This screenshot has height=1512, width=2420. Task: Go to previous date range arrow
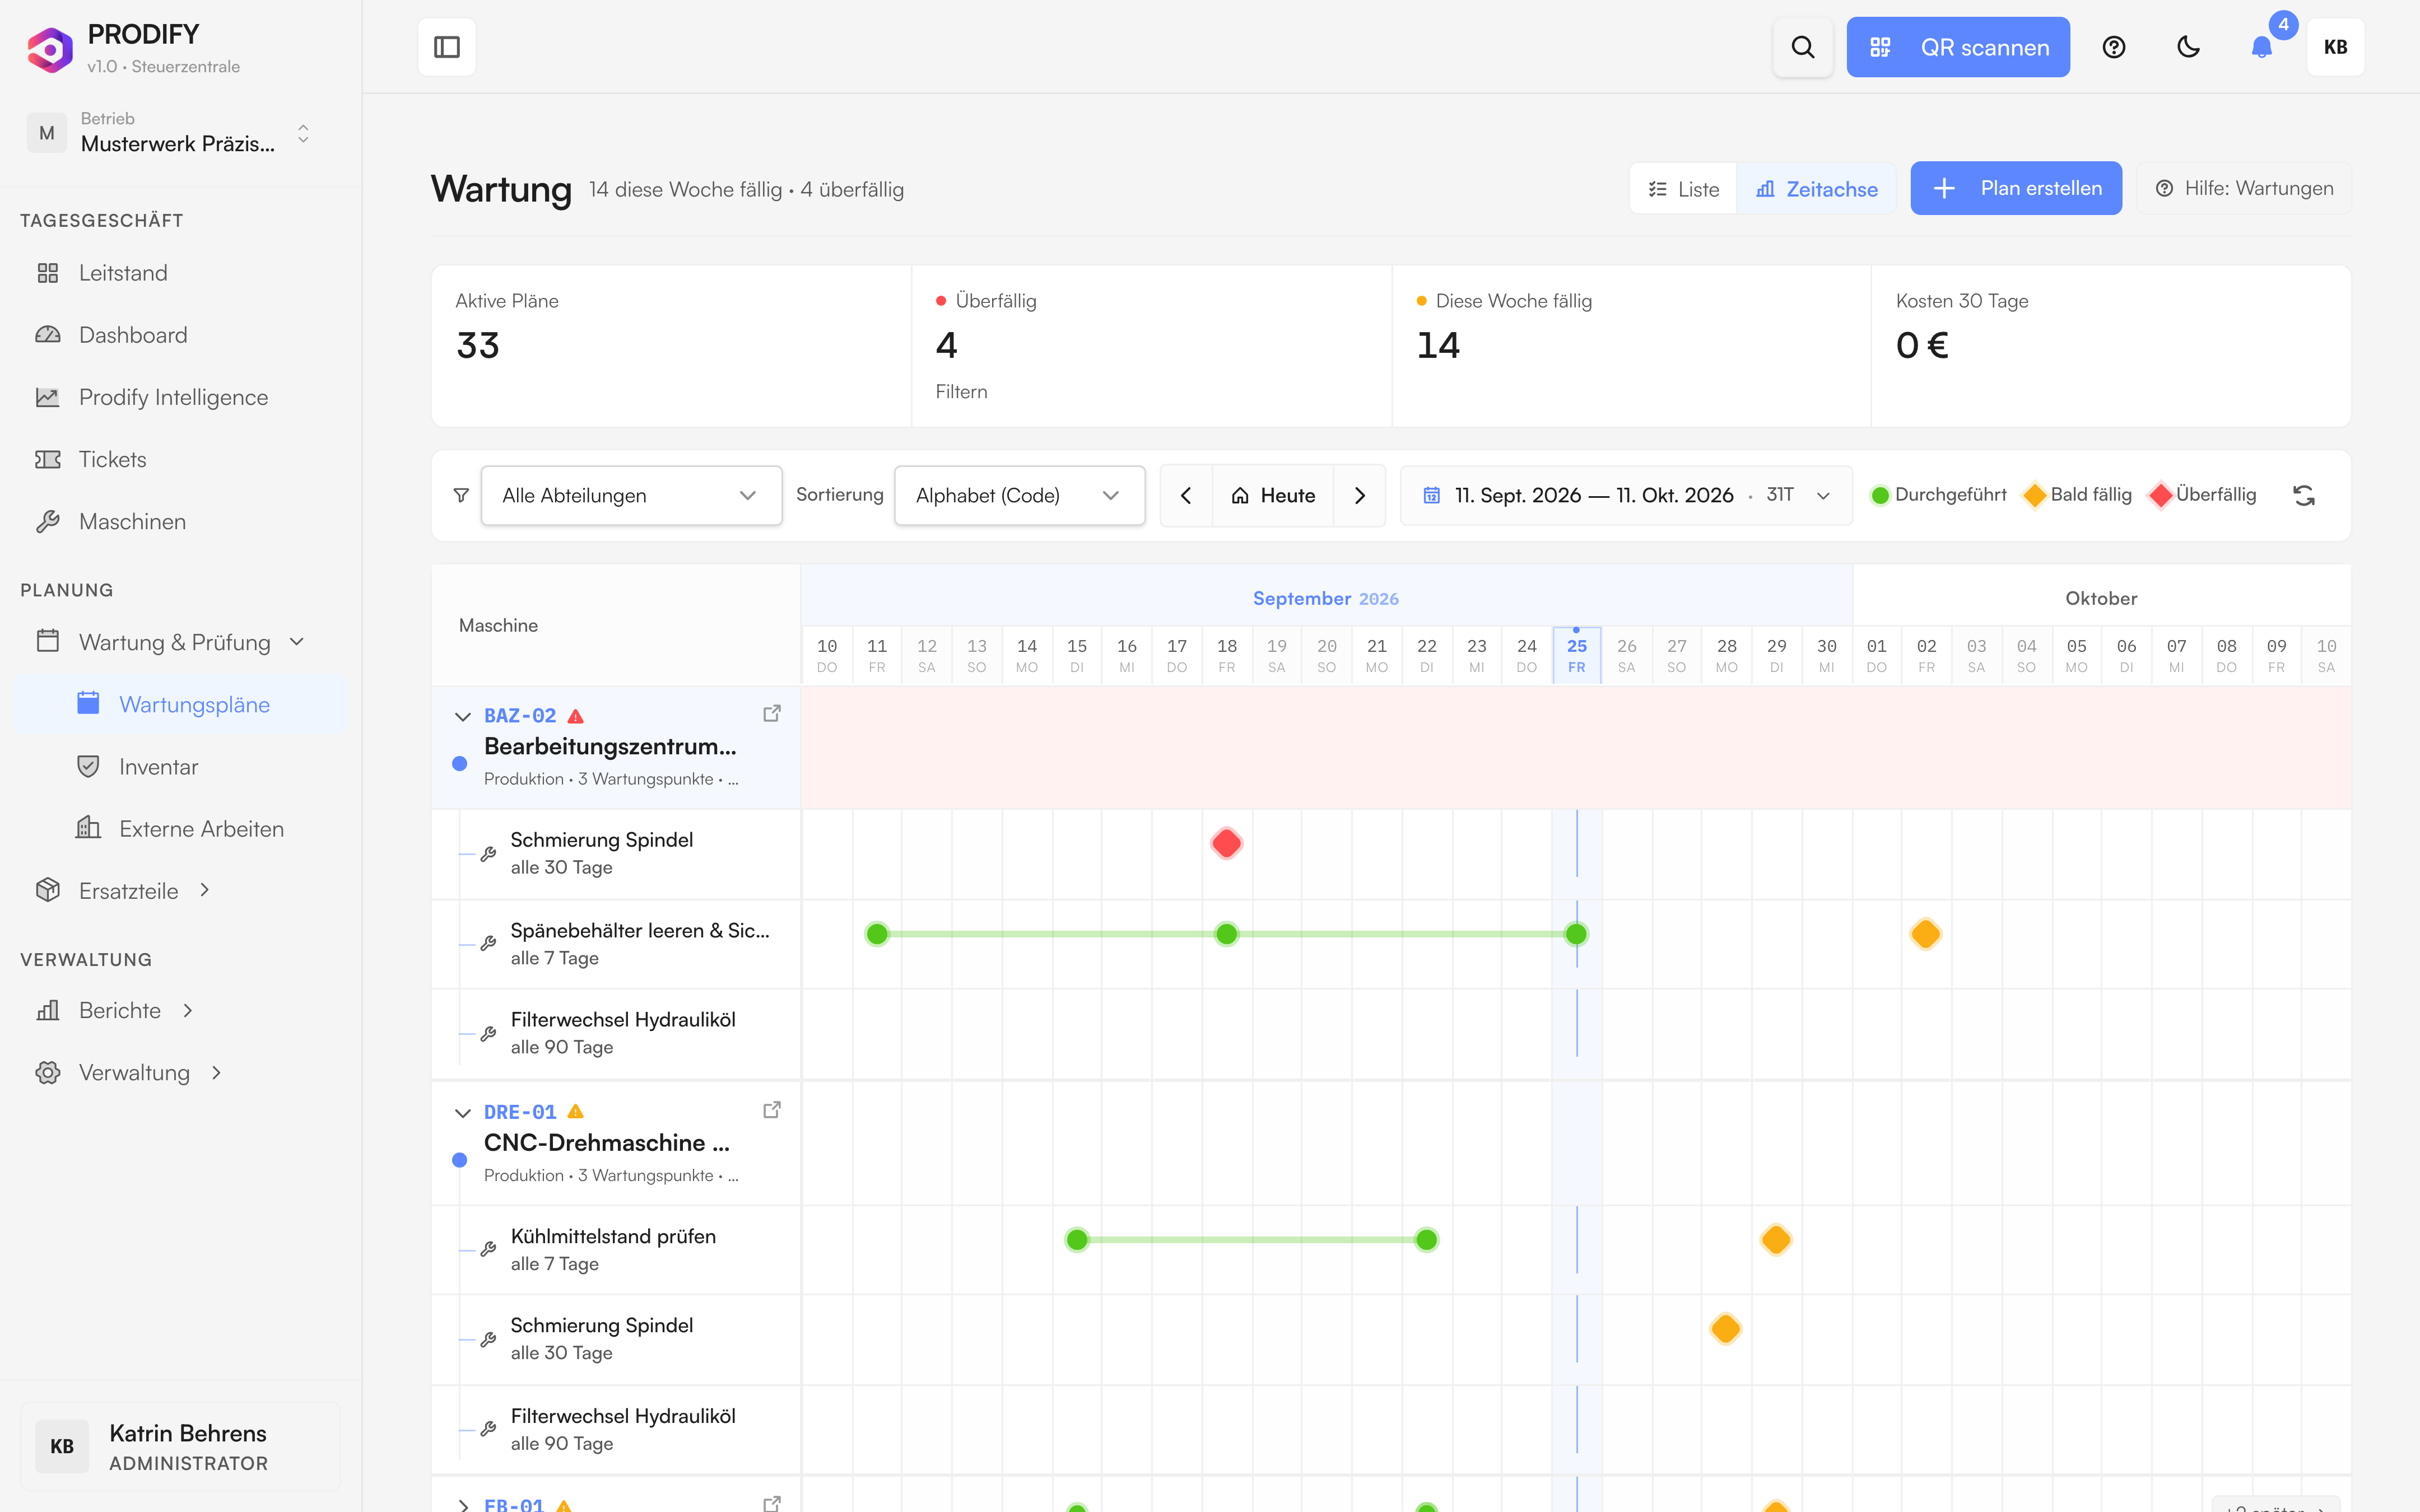(1186, 495)
